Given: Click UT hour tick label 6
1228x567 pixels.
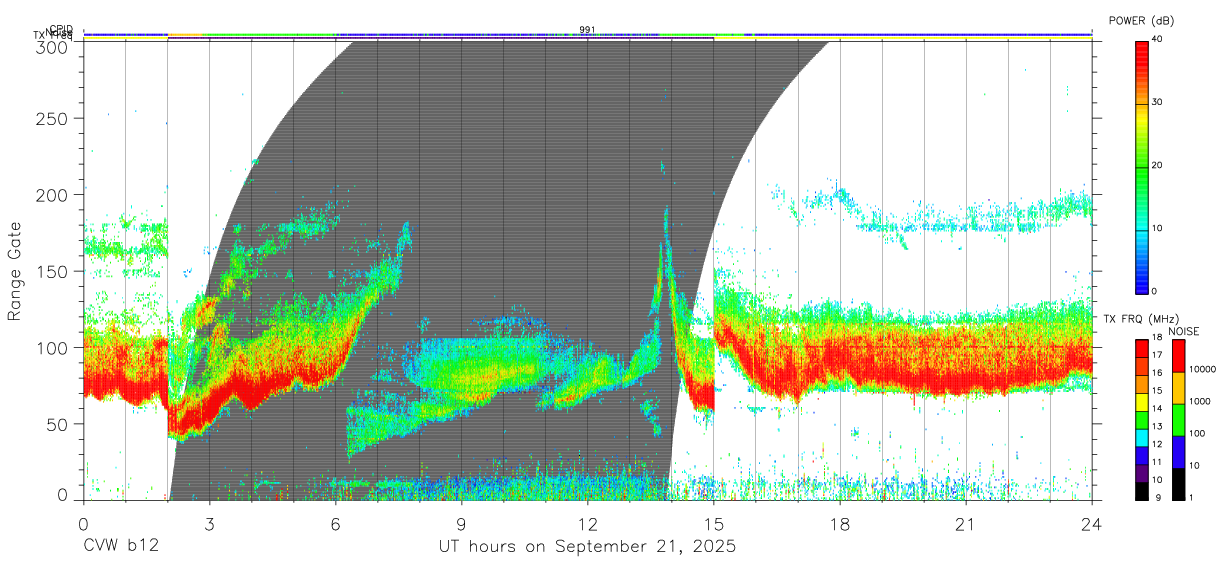Looking at the screenshot, I should click(x=335, y=523).
